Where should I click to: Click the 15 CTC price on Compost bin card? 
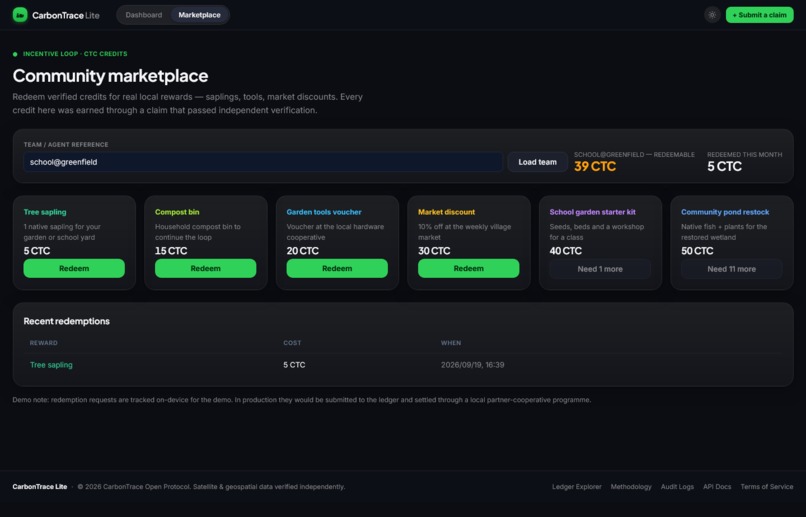coord(171,251)
